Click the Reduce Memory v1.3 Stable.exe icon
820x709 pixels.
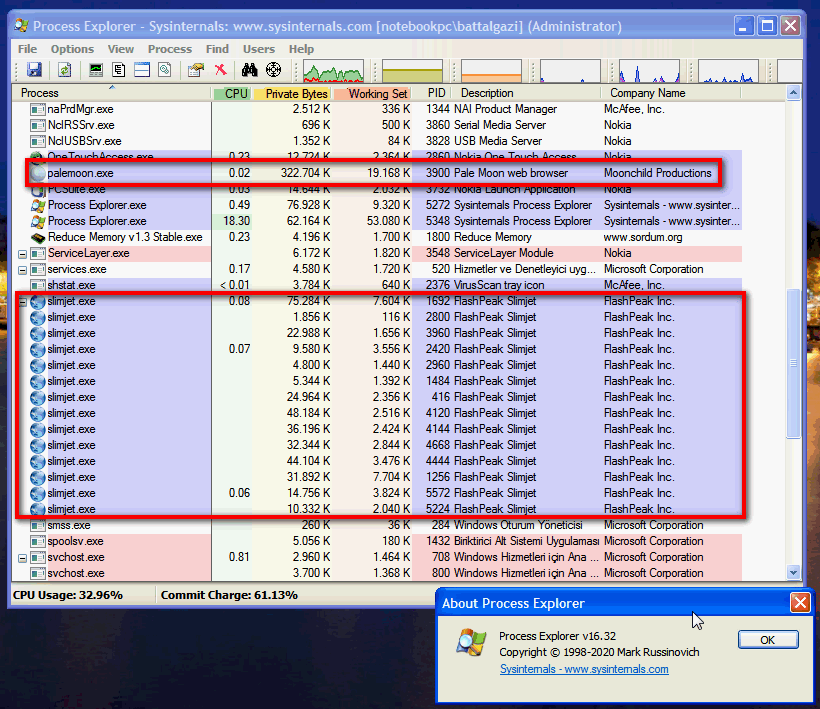tap(38, 237)
